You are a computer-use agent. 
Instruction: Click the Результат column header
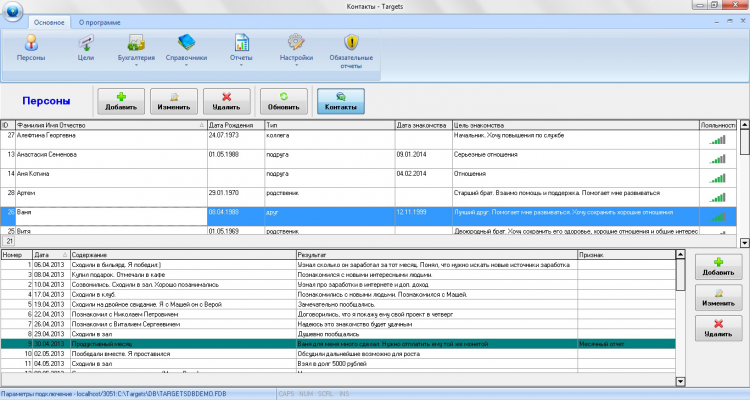point(437,255)
